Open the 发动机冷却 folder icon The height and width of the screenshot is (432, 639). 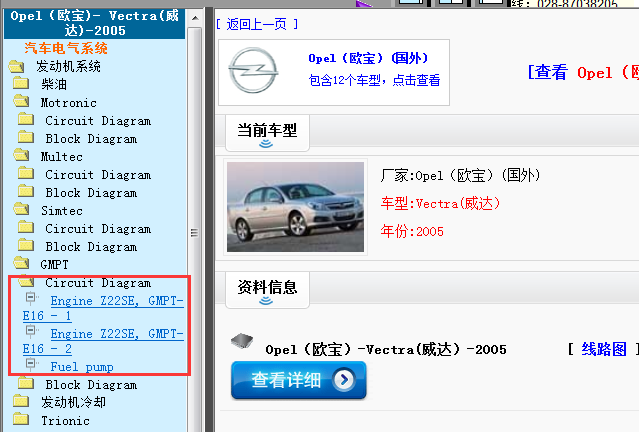coord(21,401)
